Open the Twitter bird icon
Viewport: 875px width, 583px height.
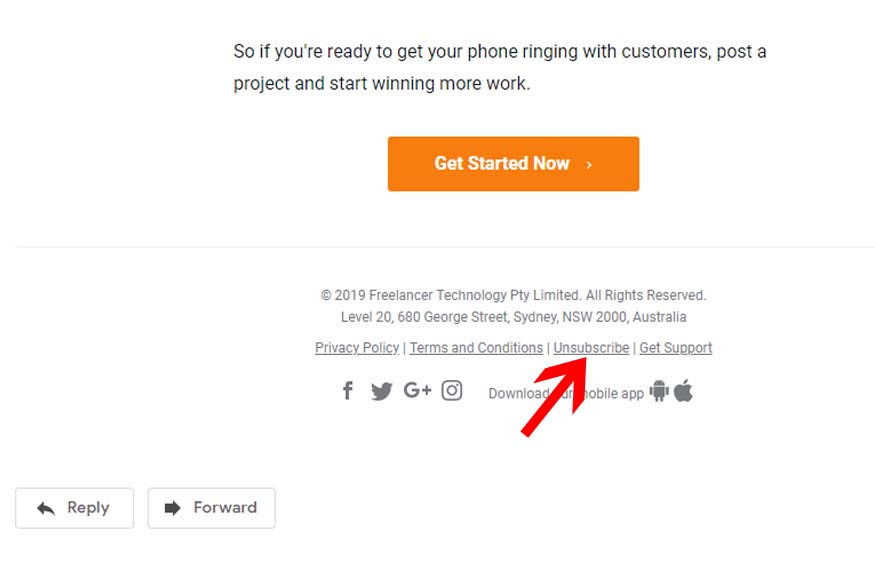(382, 391)
